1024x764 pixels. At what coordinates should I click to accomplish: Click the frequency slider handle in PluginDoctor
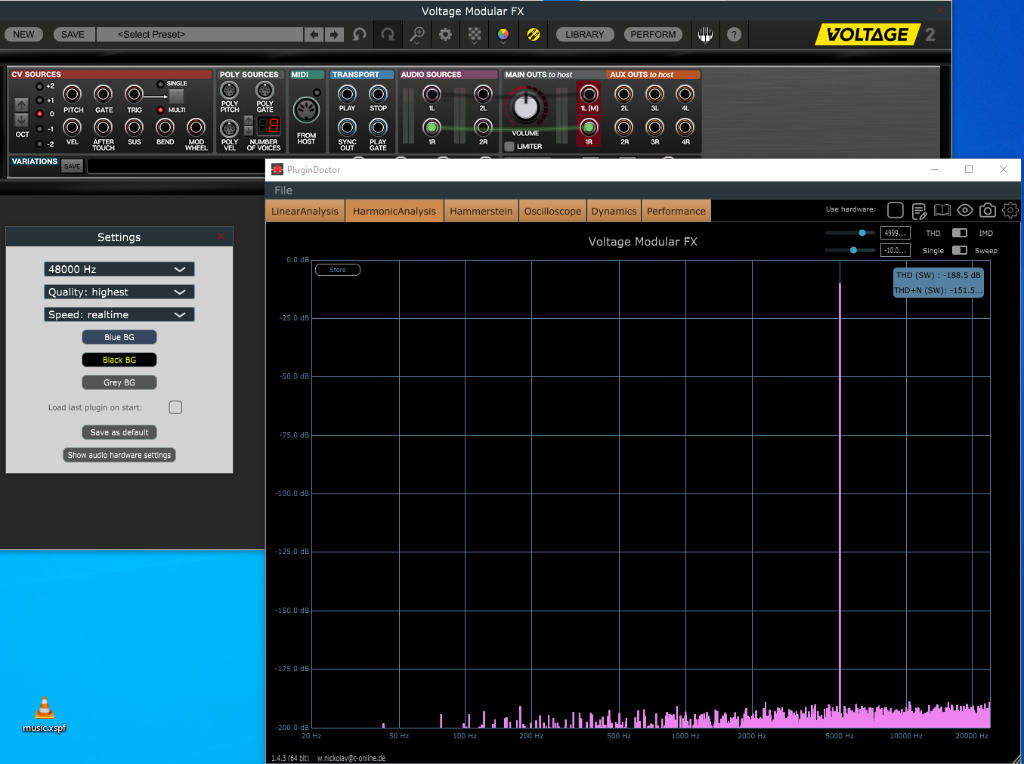pyautogui.click(x=862, y=233)
